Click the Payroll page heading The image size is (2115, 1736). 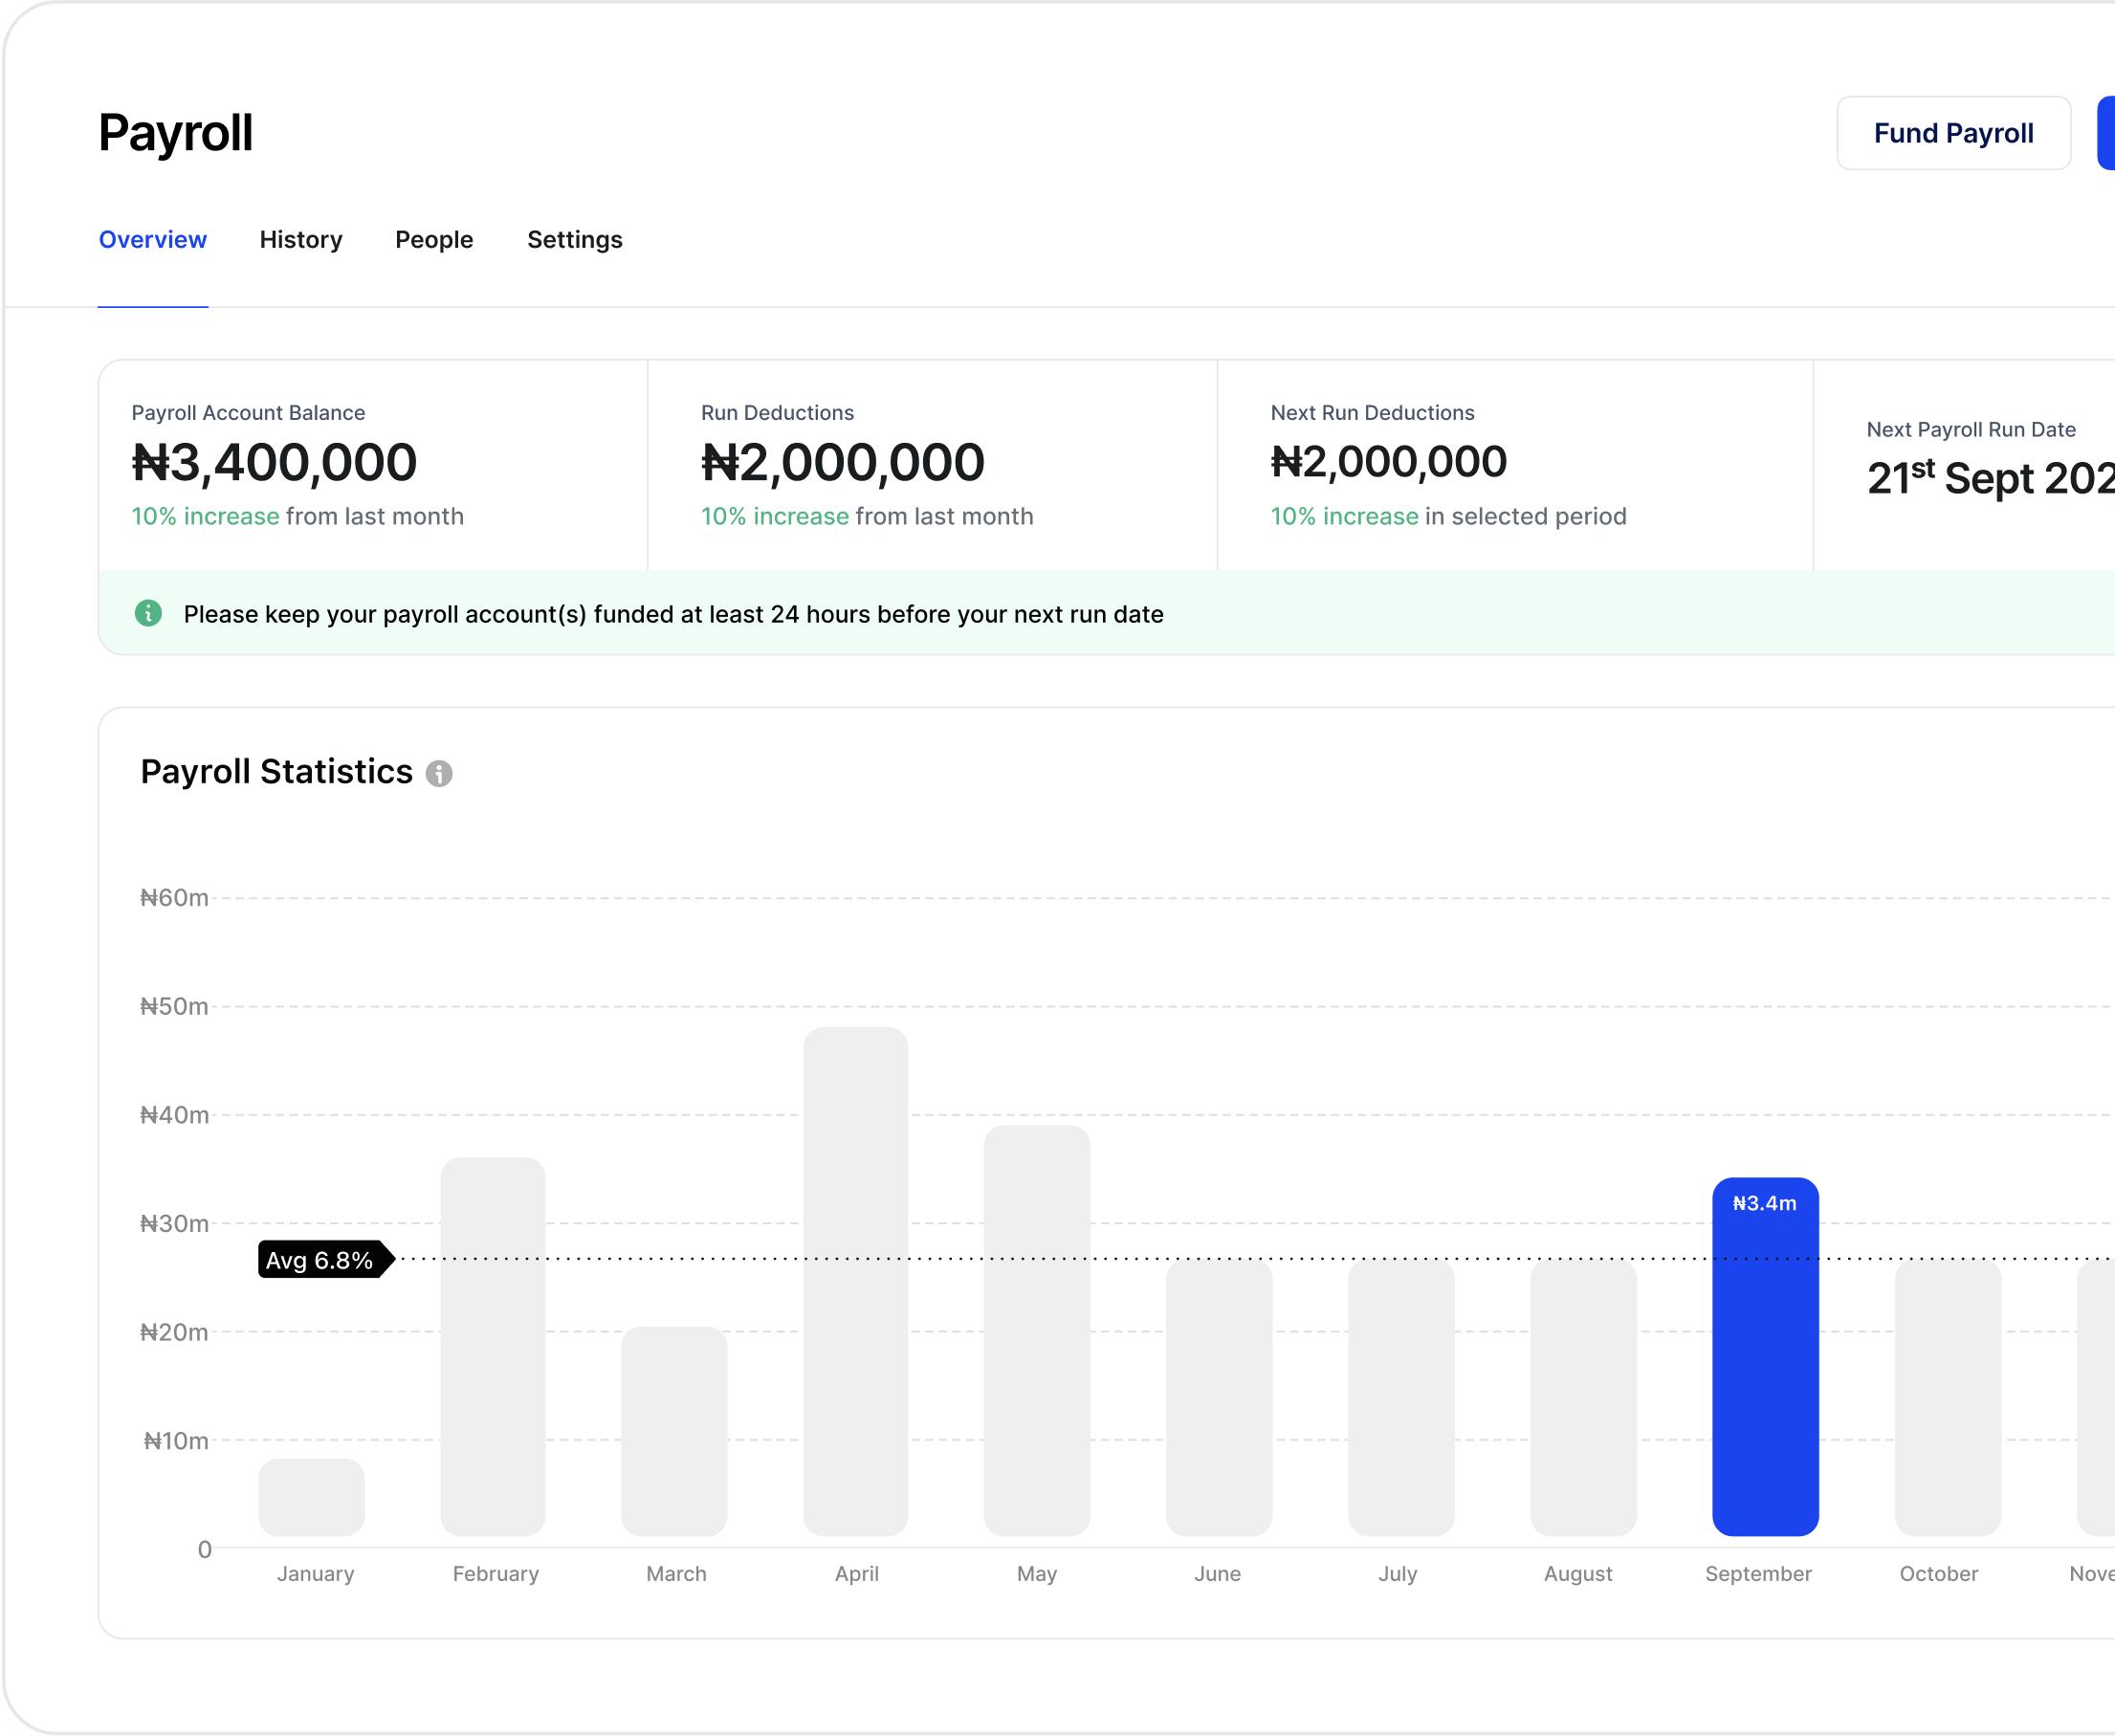tap(176, 133)
